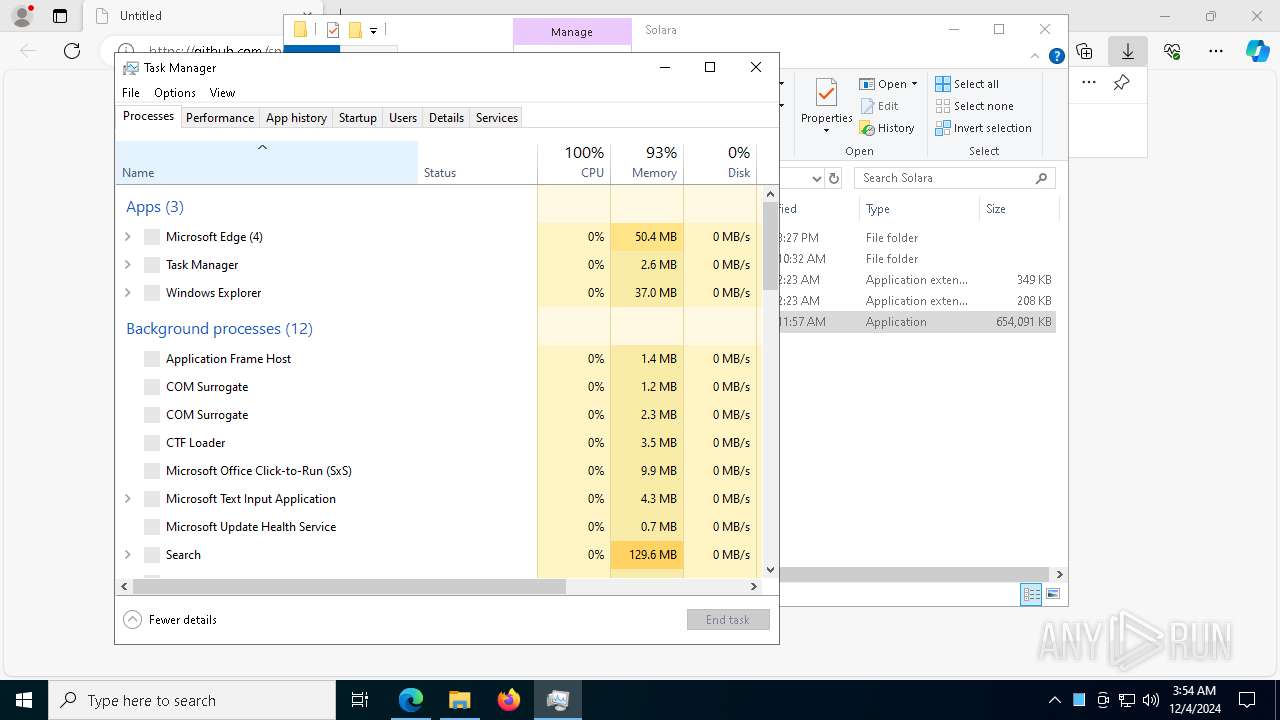Expand the Windows Explorer process row
Image resolution: width=1280 pixels, height=720 pixels.
click(x=128, y=293)
